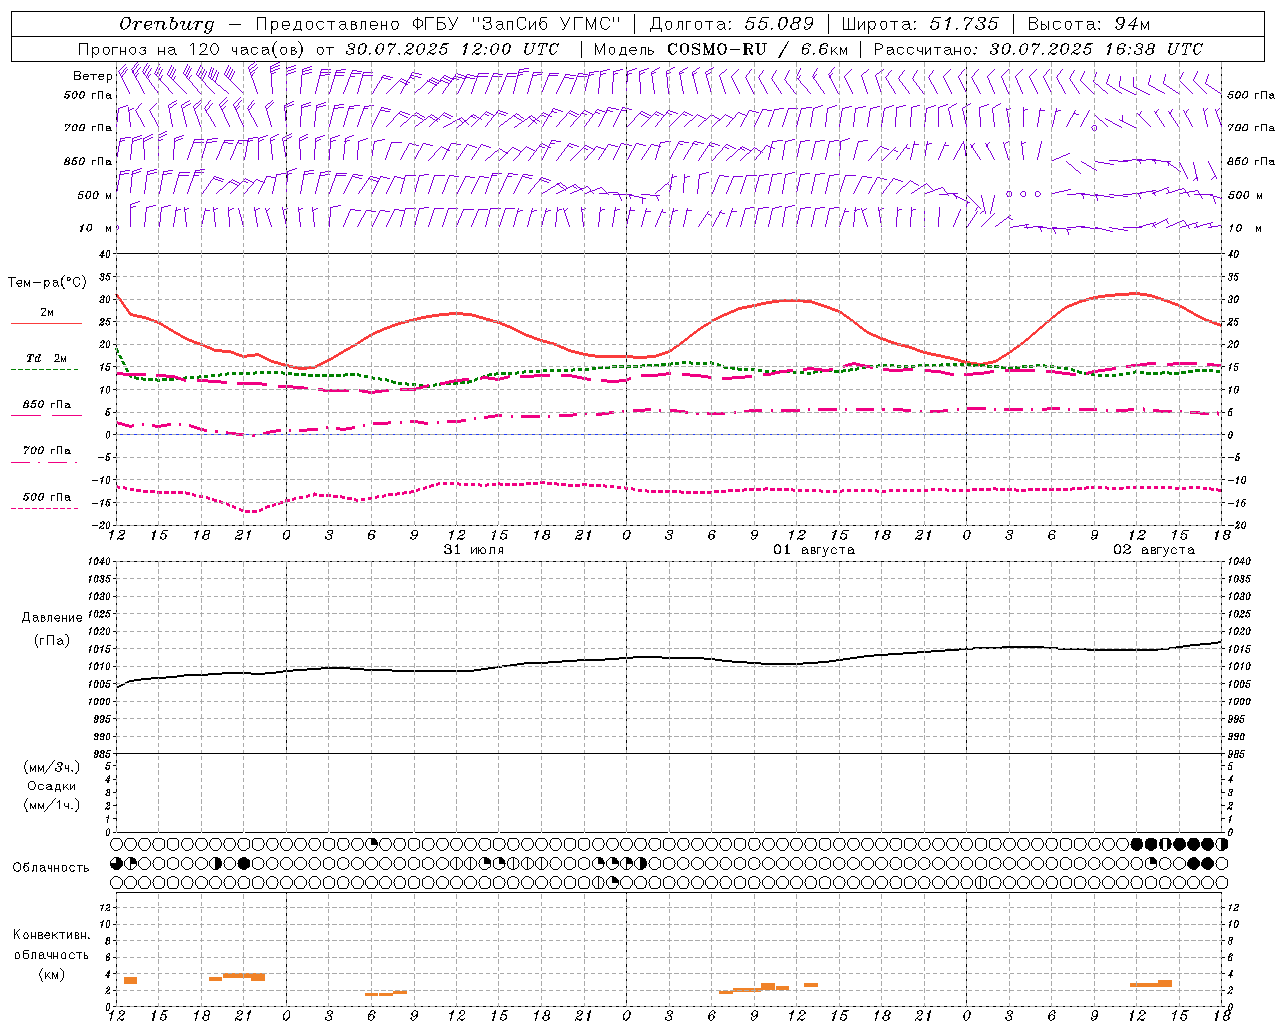The image size is (1280, 1024).
Task: Click the "Ветер" wind panel label
Action: (92, 76)
